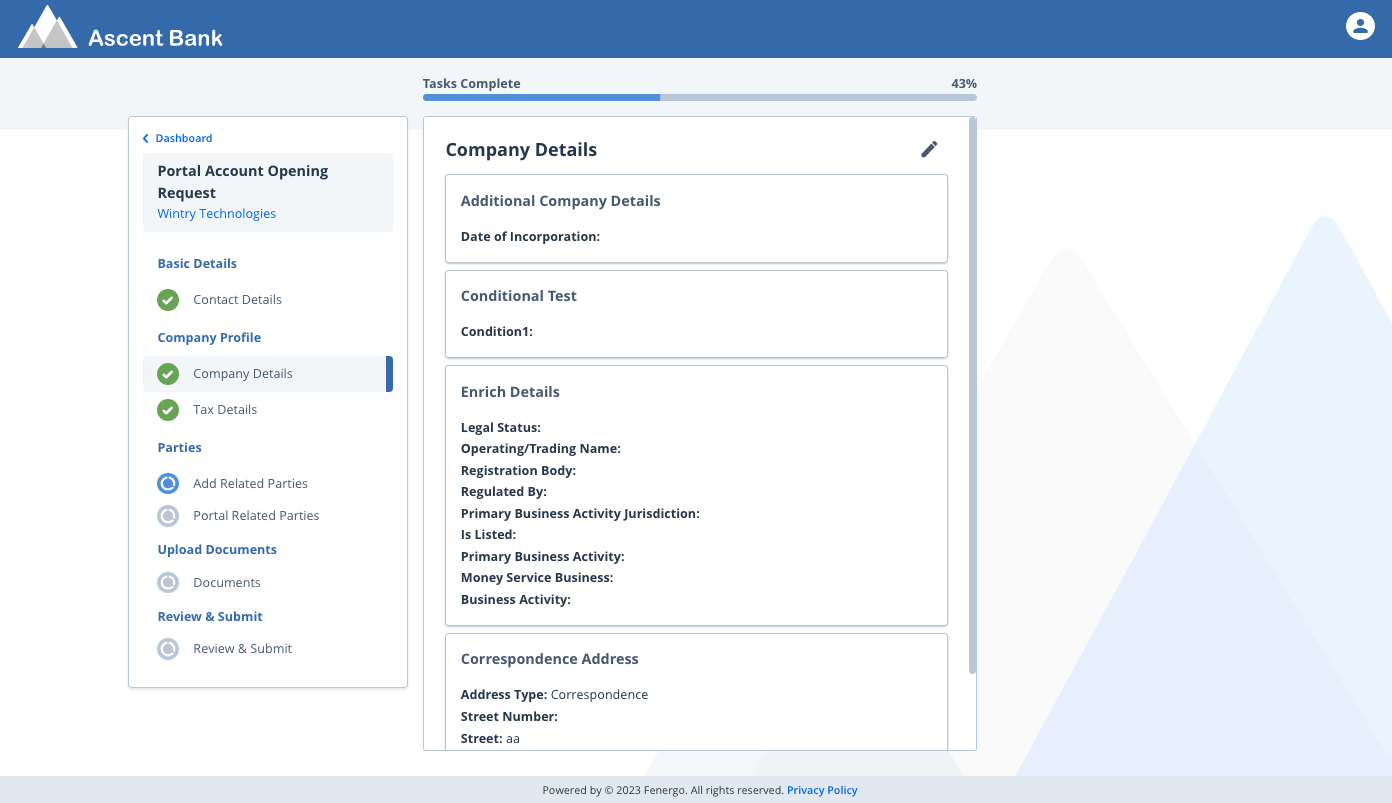Click the status circle next to Documents
This screenshot has width=1392, height=803.
click(167, 582)
